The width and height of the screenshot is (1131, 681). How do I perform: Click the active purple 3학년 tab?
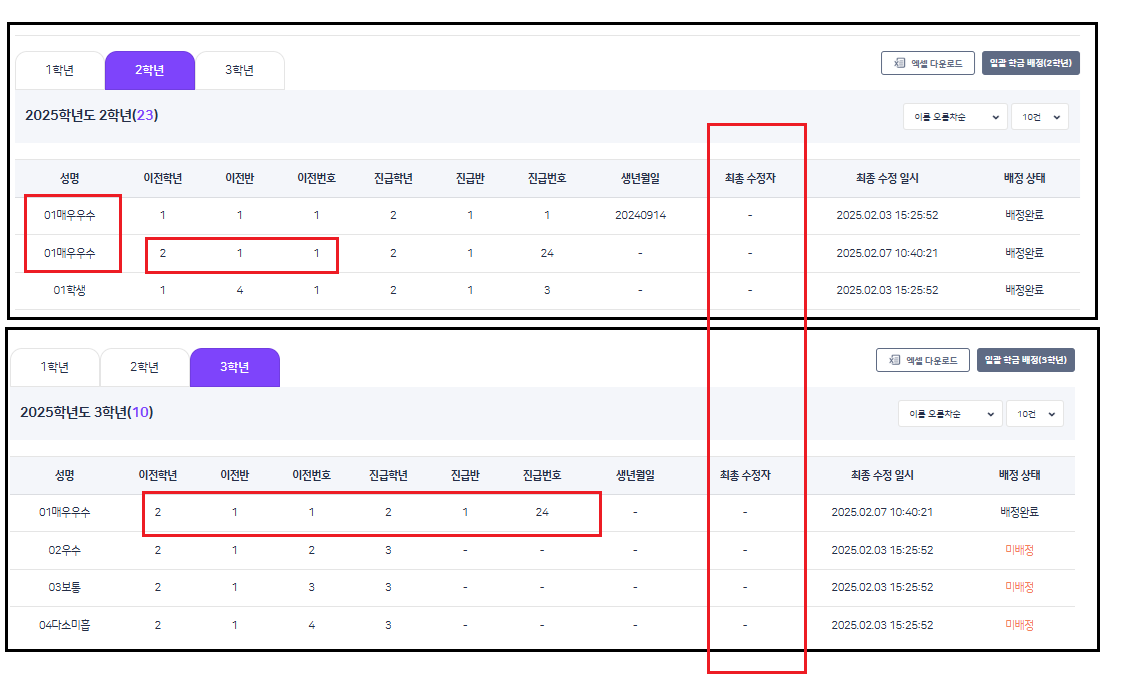(234, 367)
